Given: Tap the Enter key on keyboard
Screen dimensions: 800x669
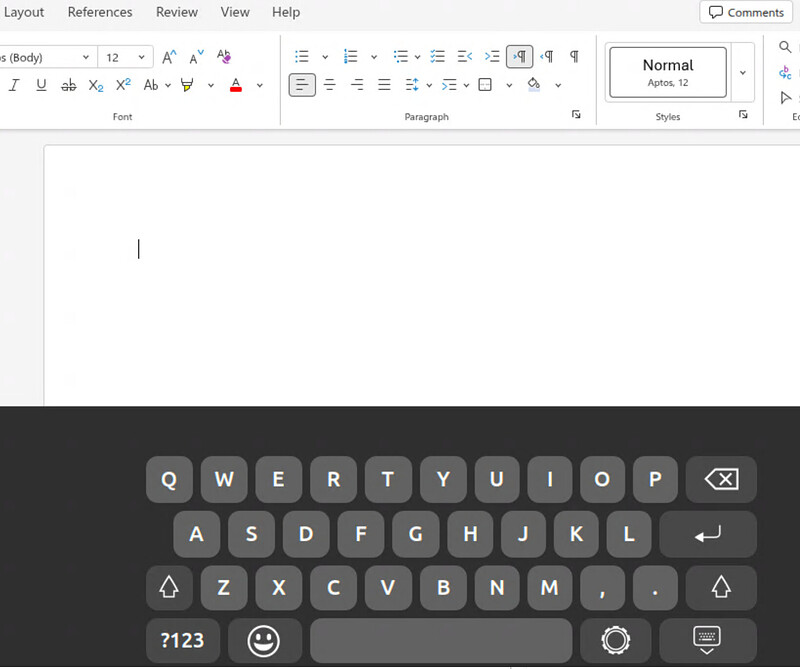Looking at the screenshot, I should point(708,534).
